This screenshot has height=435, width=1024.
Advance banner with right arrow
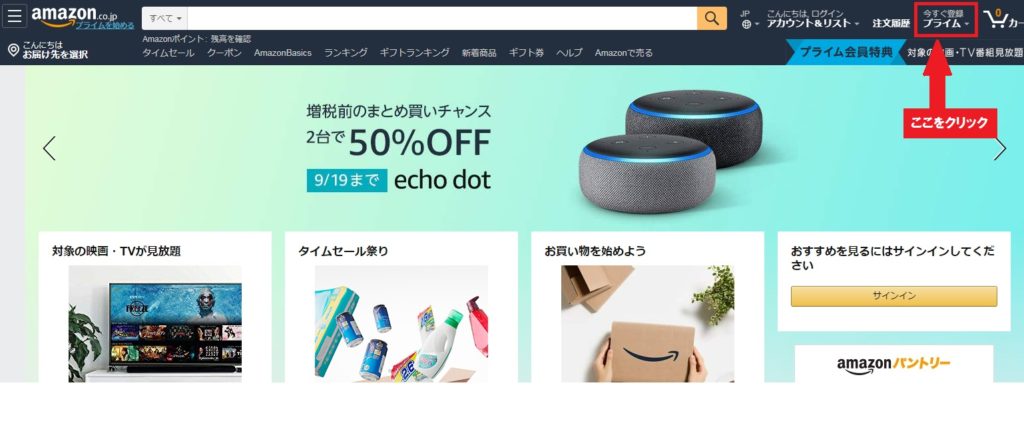[x=1000, y=148]
